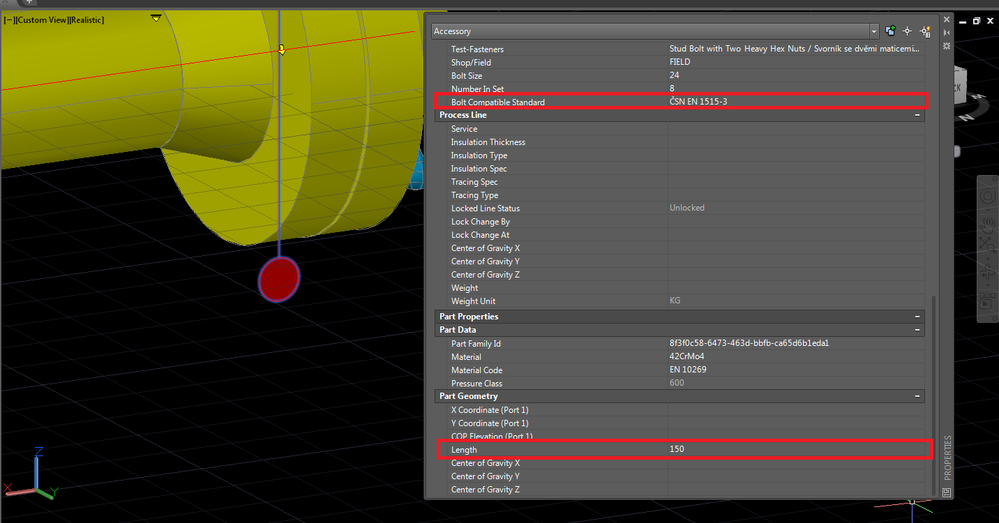Click Zoom Extents tool in navigation bar
999x523 pixels.
tap(988, 245)
